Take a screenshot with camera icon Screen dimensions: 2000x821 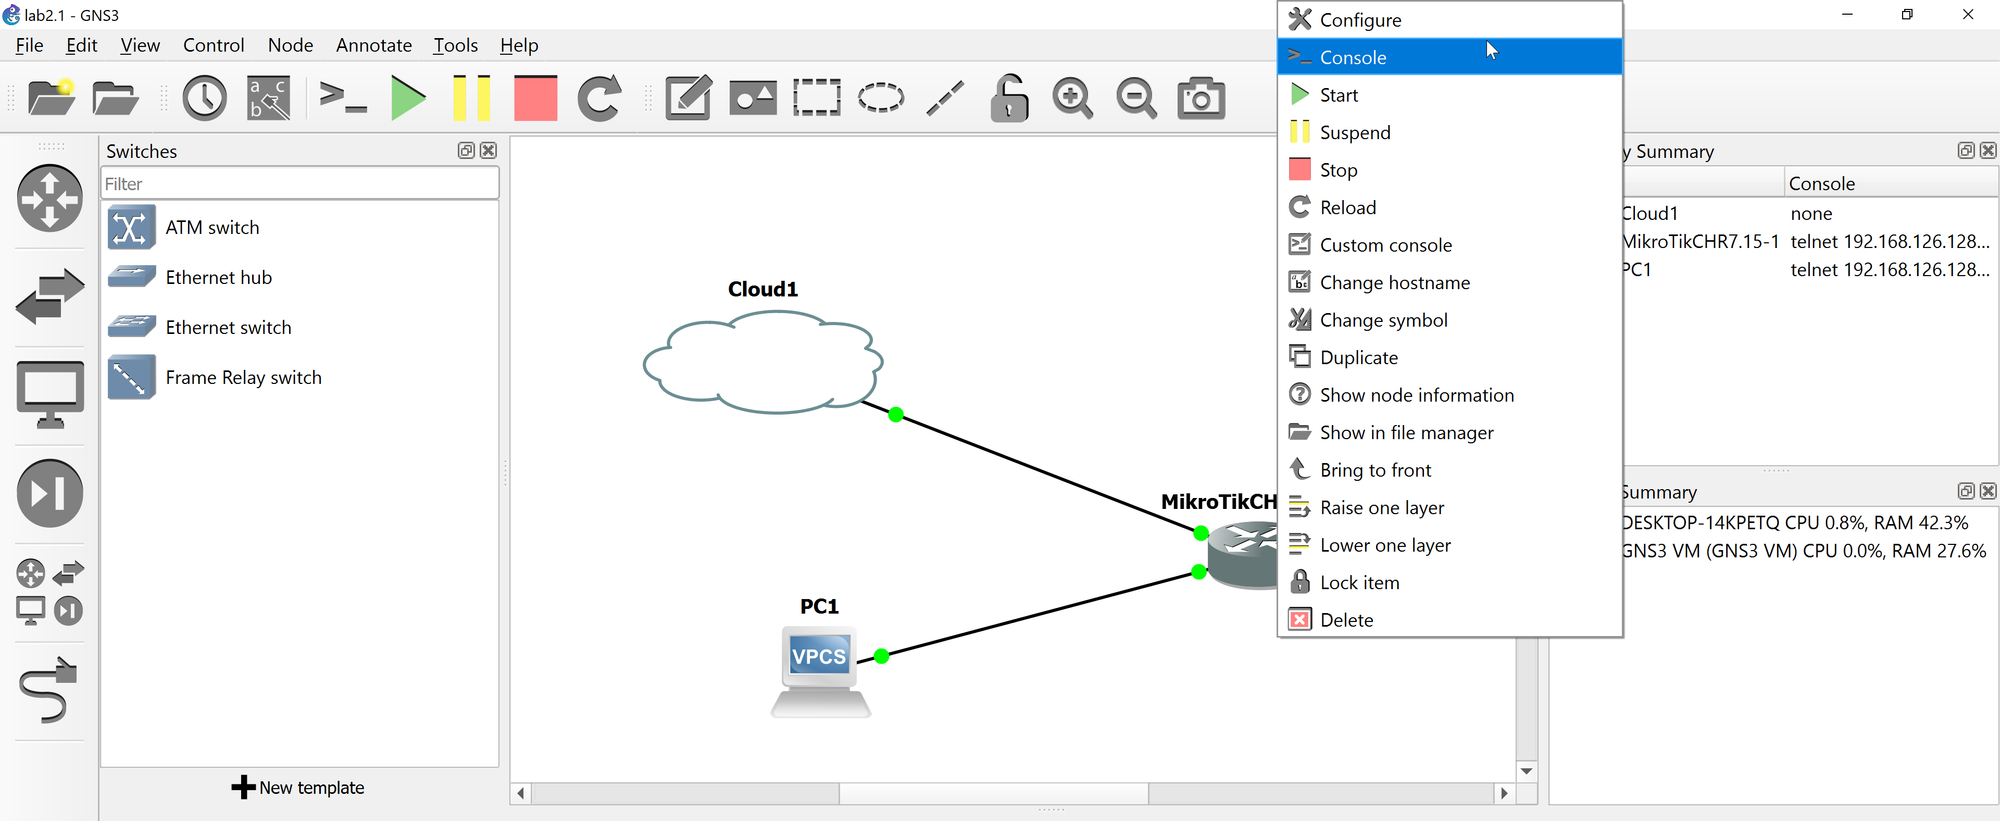coord(1201,98)
